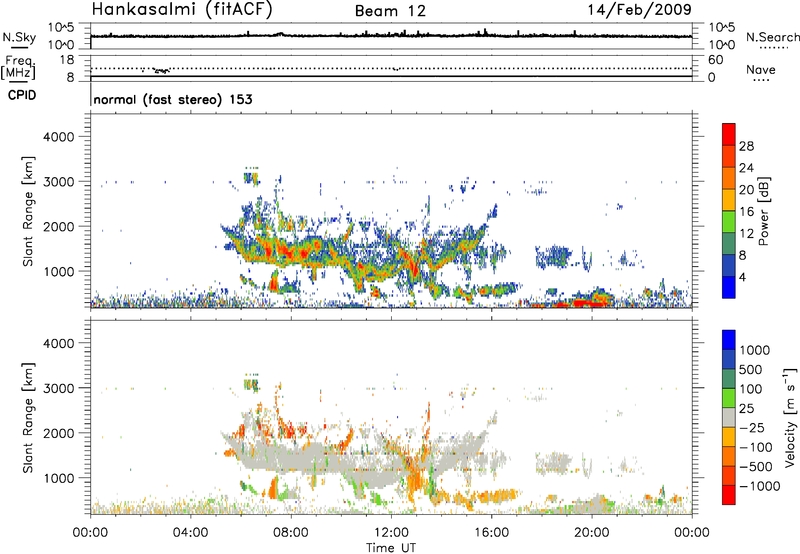
Task: Click 'normal (fast stereo) 153' text
Action: coord(173,99)
